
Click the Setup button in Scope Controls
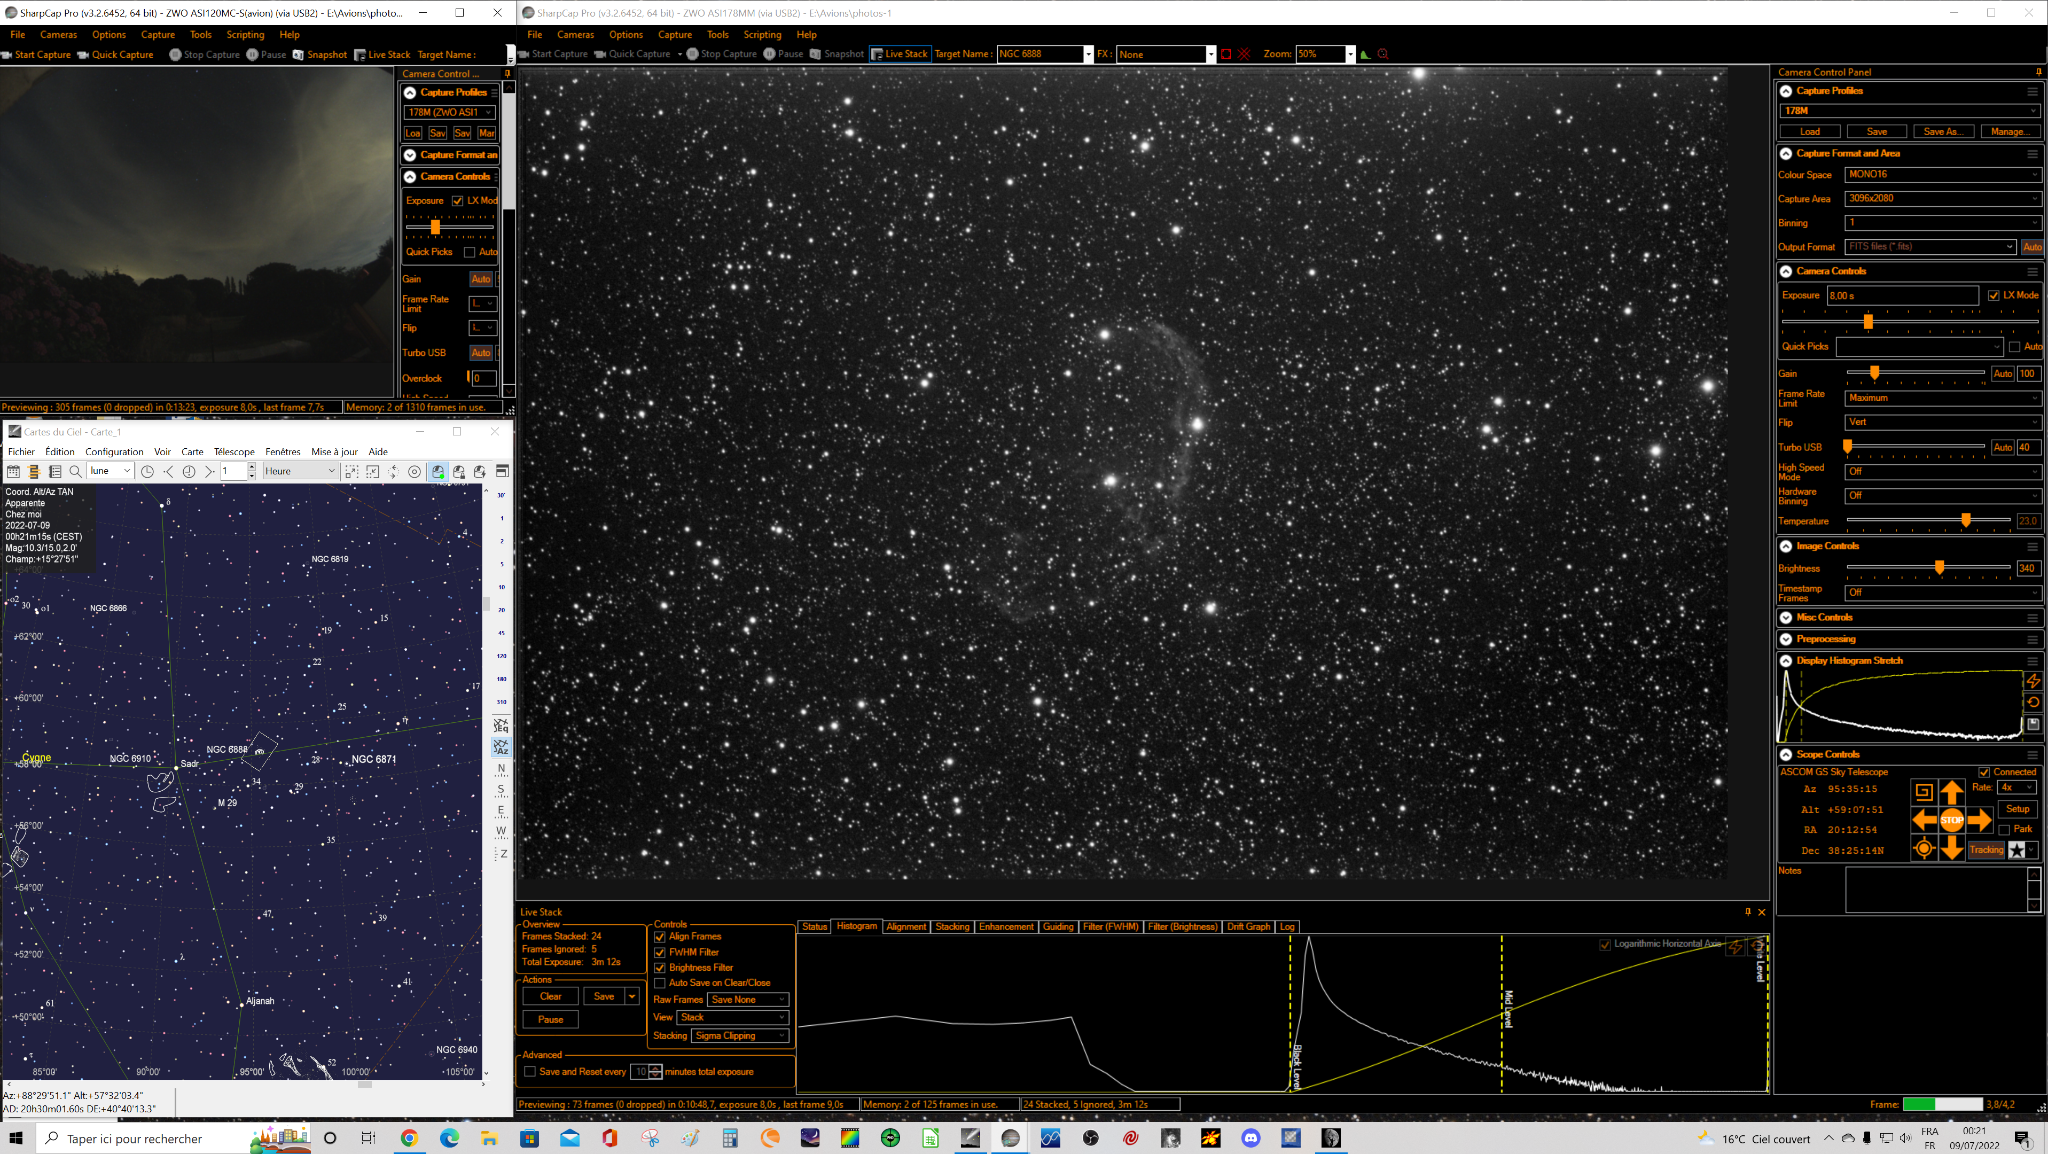pos(2017,809)
